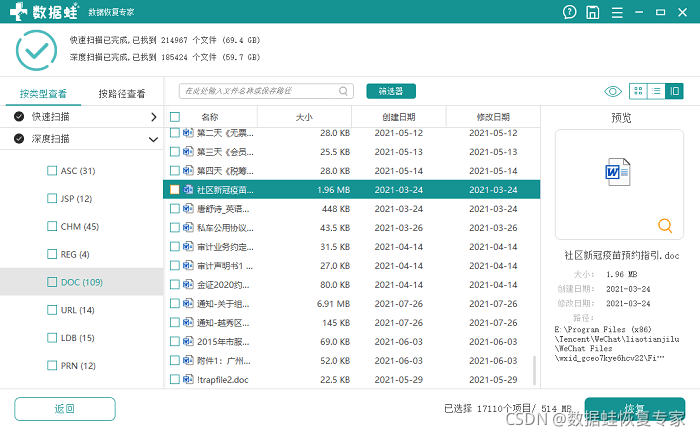Select the DOC (109) tree item label
The width and height of the screenshot is (700, 436).
coord(82,282)
